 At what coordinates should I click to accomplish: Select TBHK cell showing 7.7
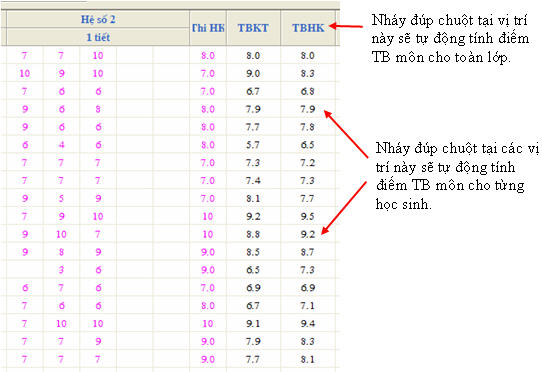click(307, 198)
